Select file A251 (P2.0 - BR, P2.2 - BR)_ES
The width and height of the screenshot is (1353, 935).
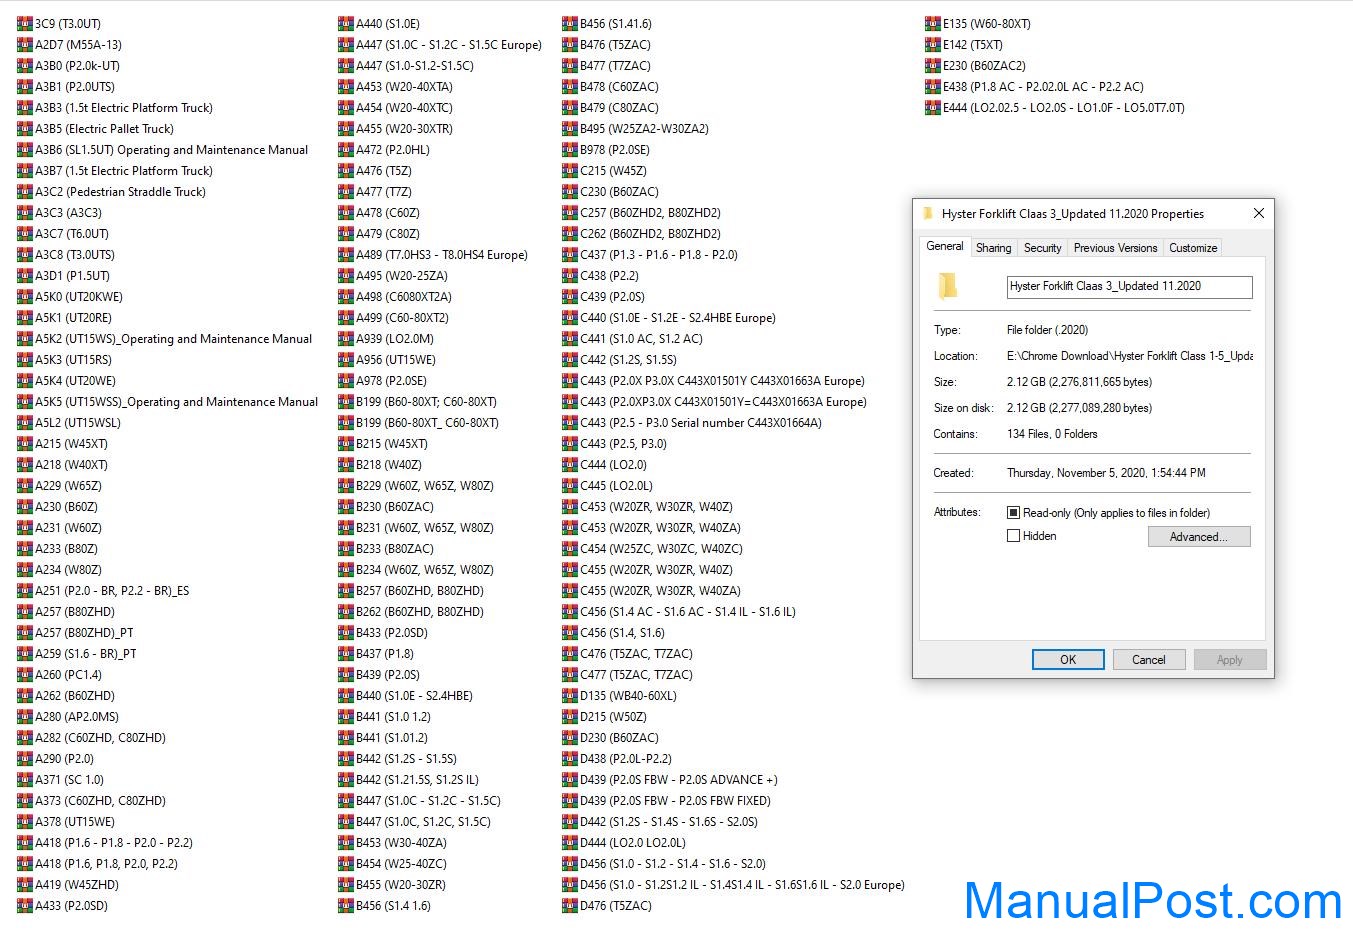coord(104,590)
